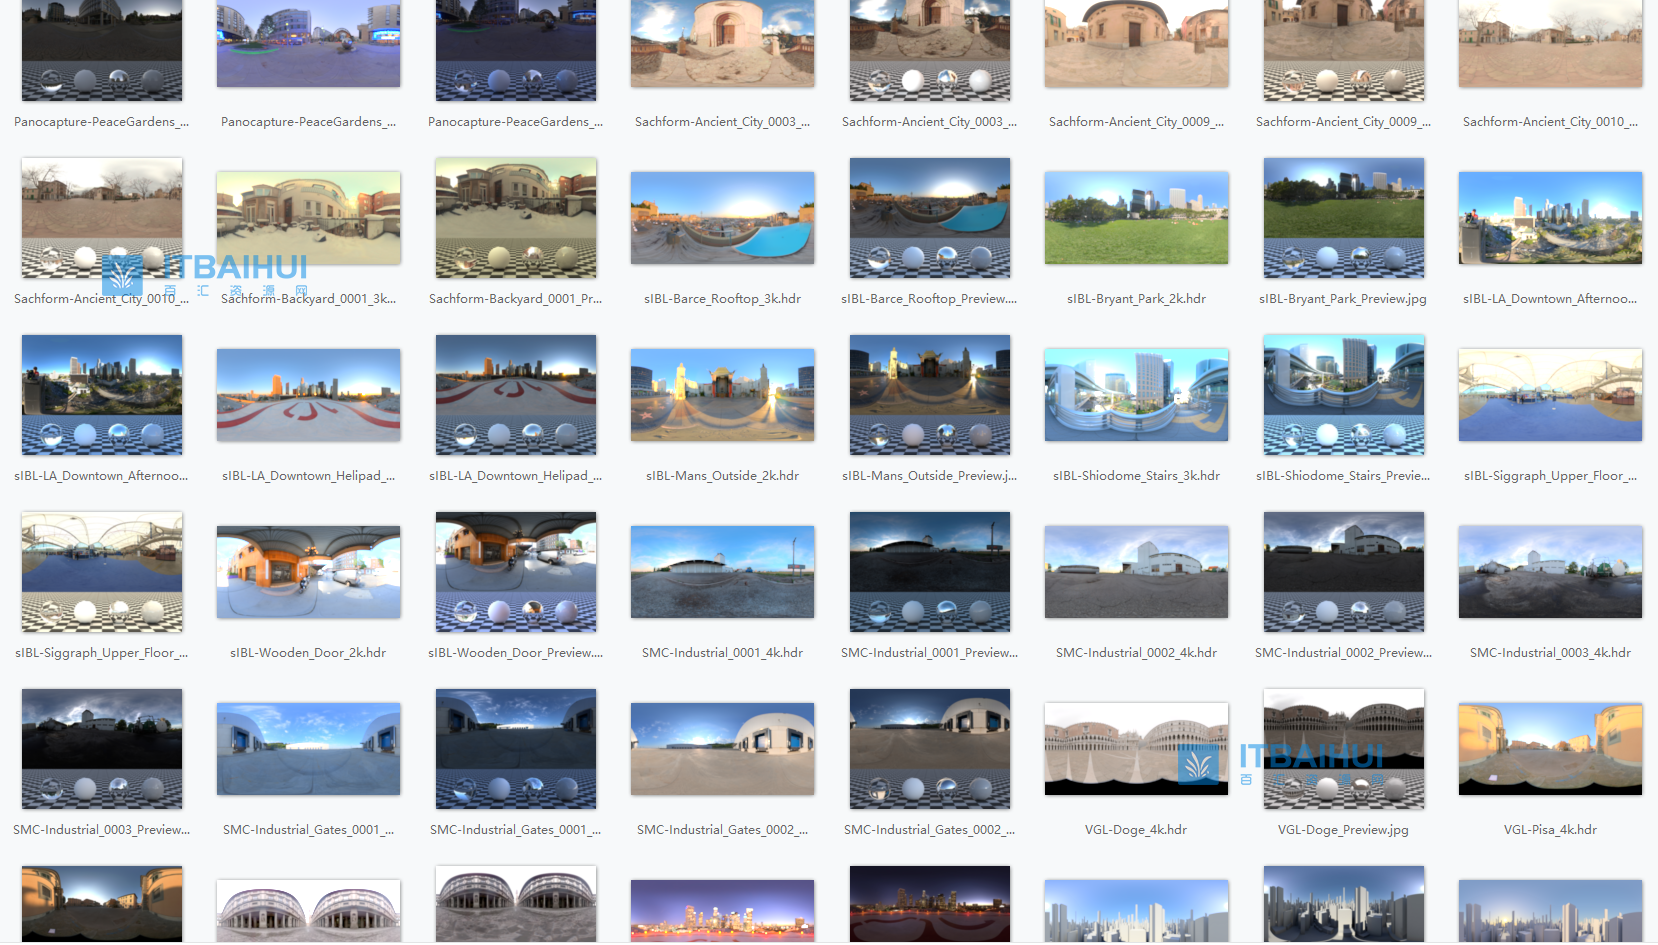Select sIBL-LA_Downtown_Helipad preview with checkerboard spheres
Screen dimensions: 1658x945
pyautogui.click(x=516, y=395)
